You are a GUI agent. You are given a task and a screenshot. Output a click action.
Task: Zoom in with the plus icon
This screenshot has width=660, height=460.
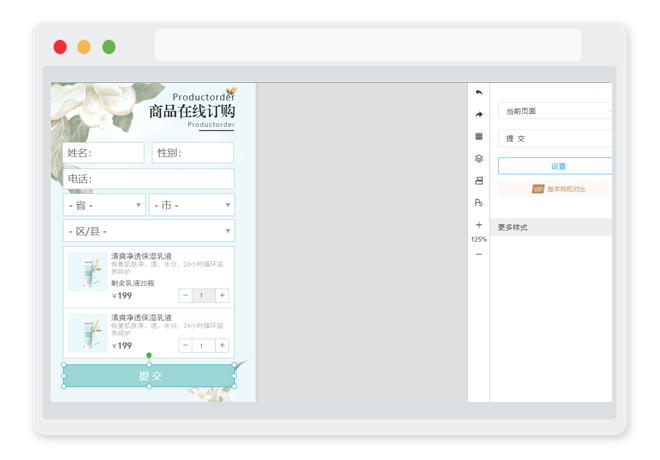(x=479, y=225)
